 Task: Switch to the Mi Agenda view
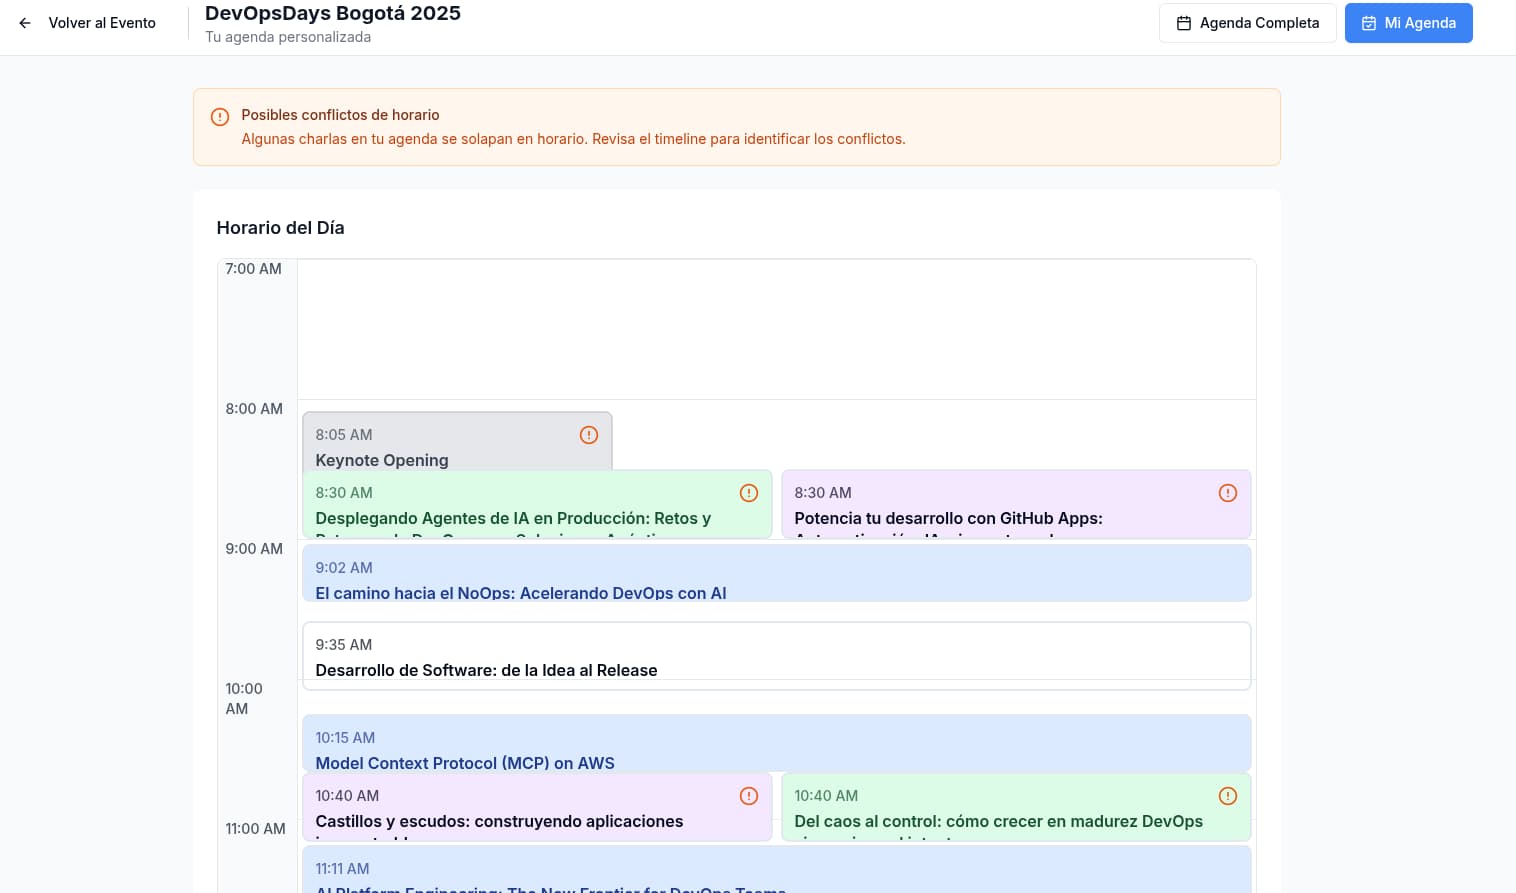tap(1409, 22)
